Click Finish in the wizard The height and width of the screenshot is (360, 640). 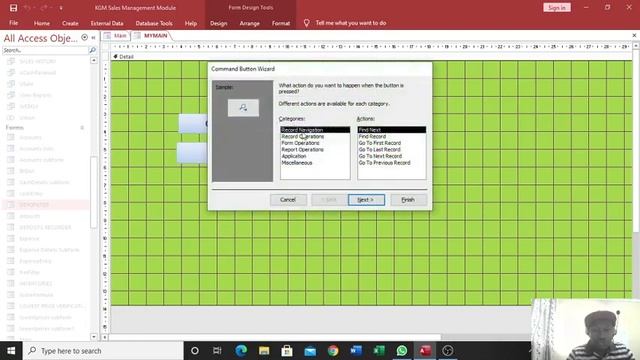(x=408, y=200)
